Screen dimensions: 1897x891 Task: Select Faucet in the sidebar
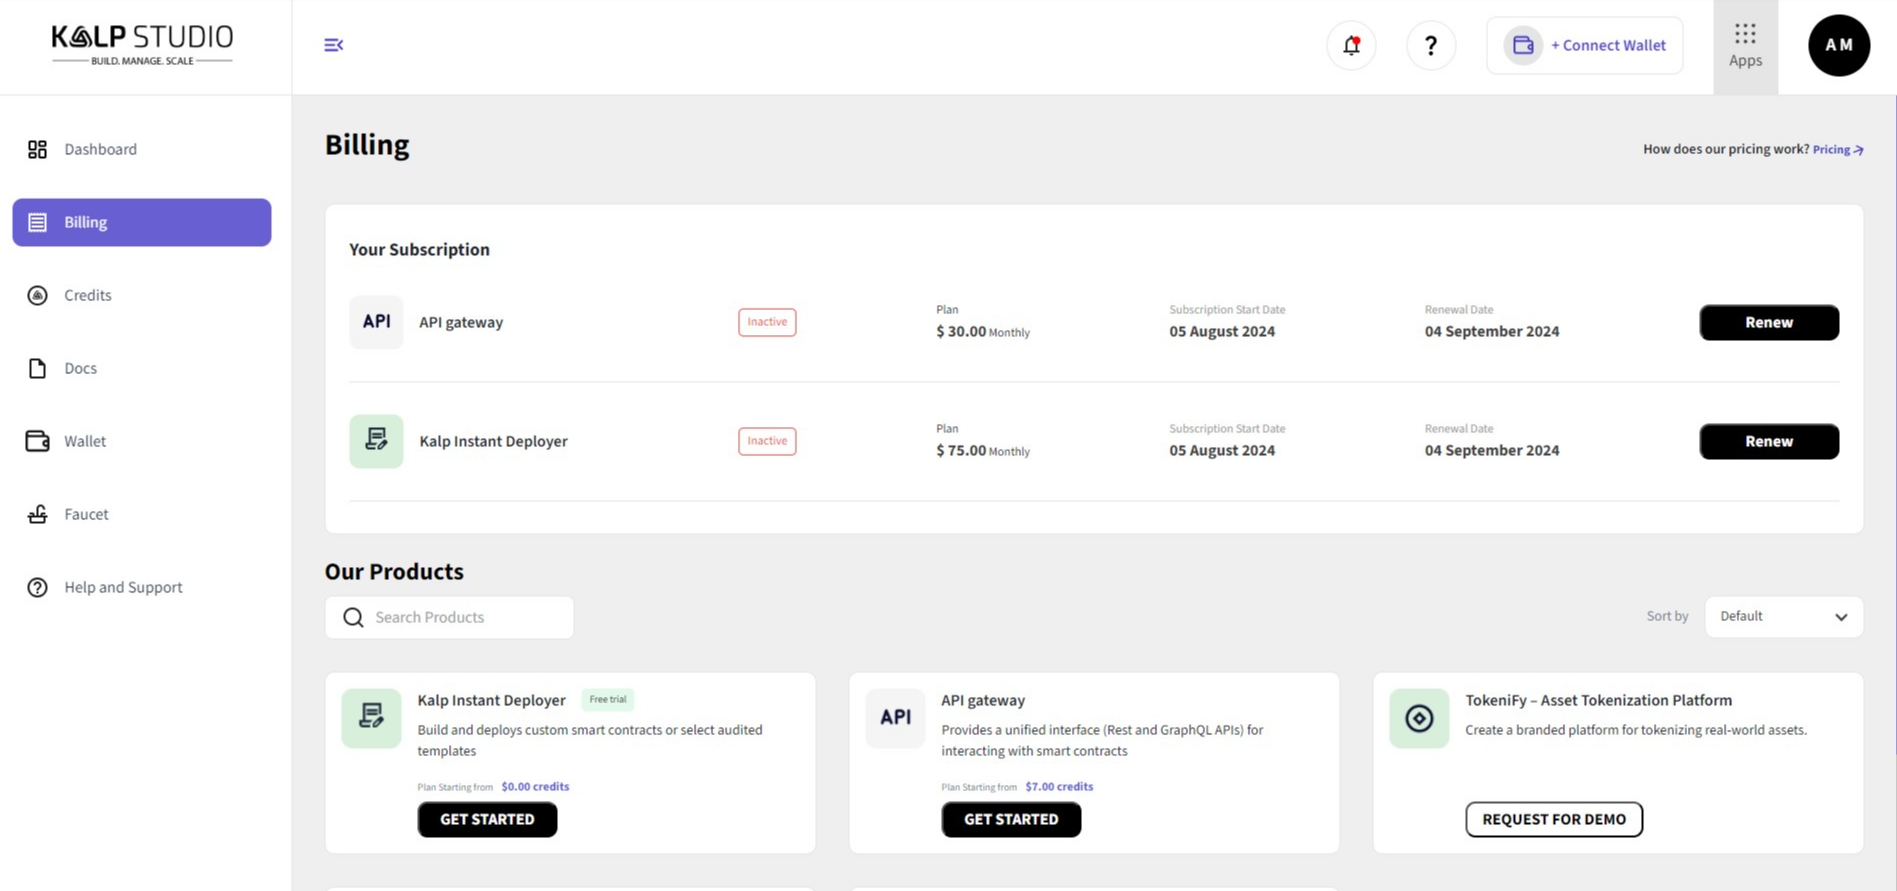coord(86,514)
